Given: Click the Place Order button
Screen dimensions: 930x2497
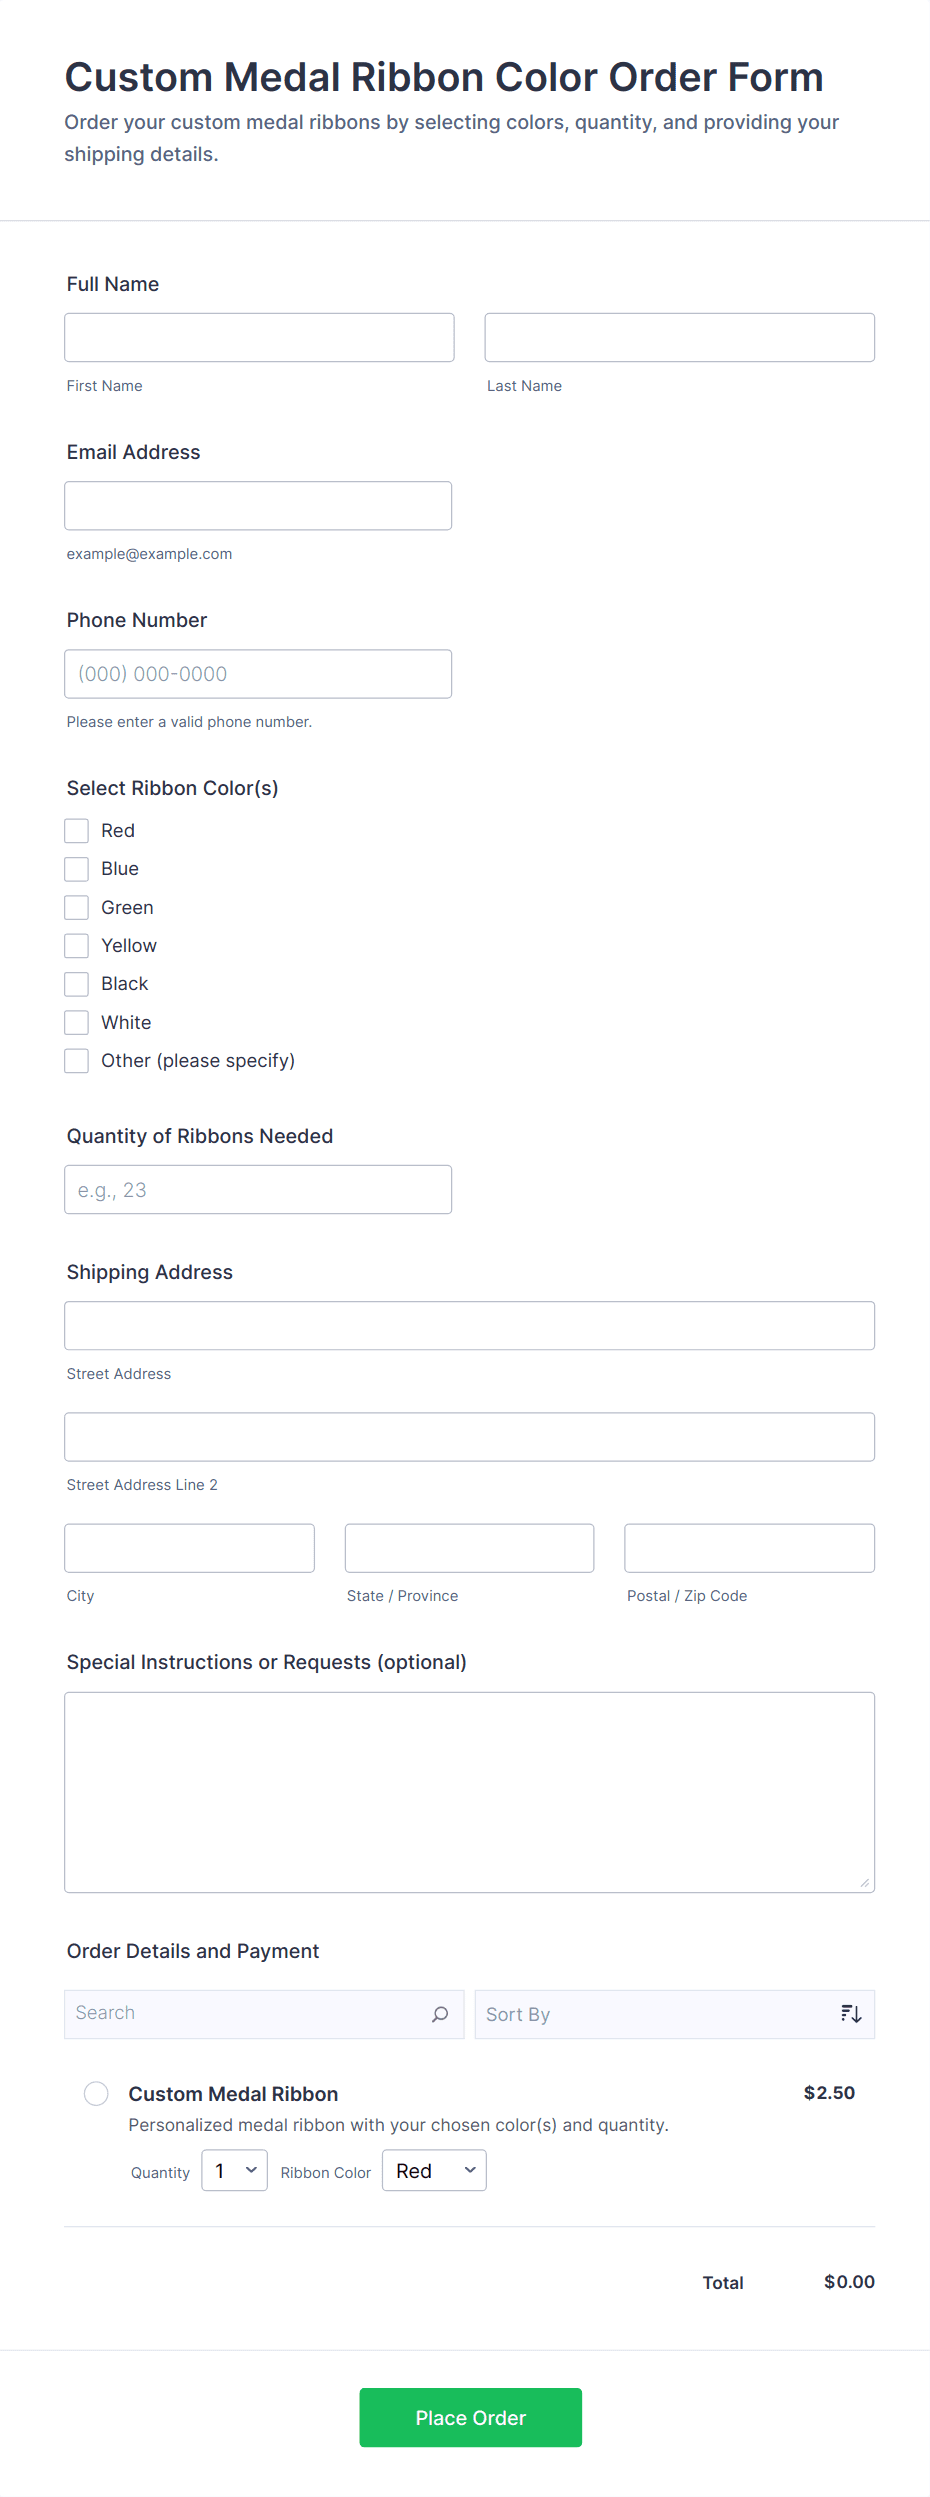Looking at the screenshot, I should 469,2417.
